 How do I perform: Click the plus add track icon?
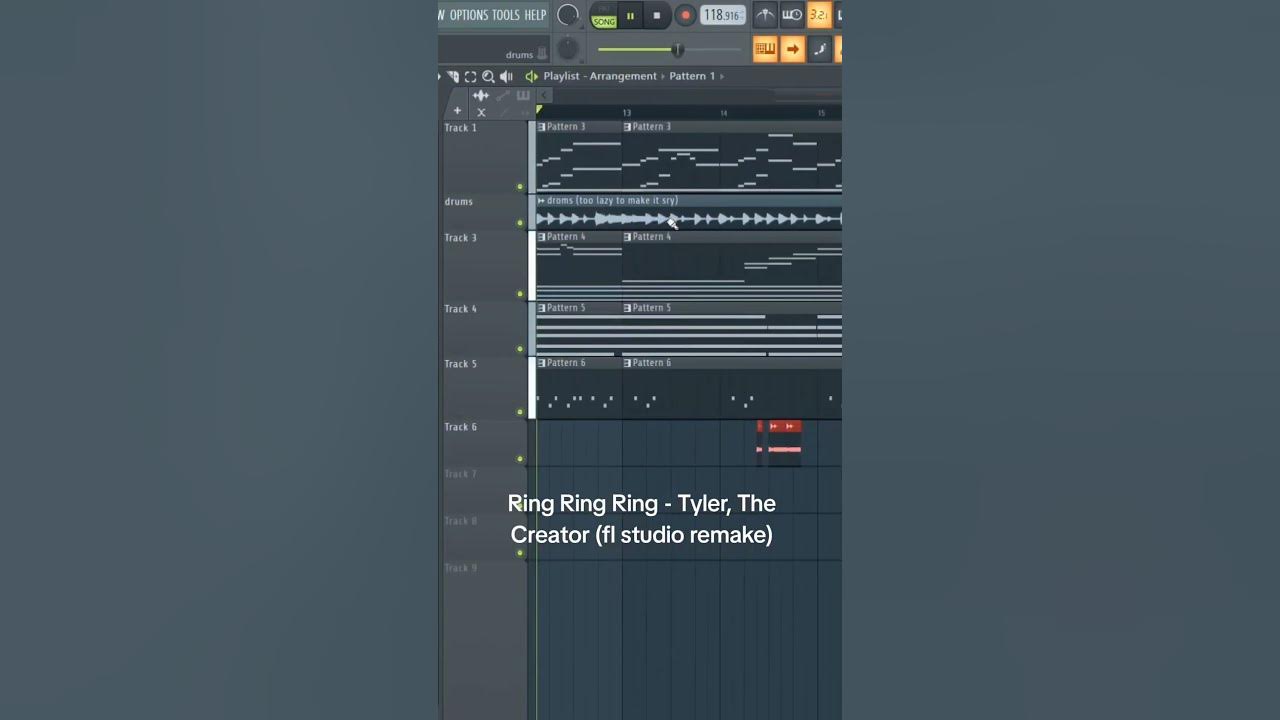[x=457, y=111]
